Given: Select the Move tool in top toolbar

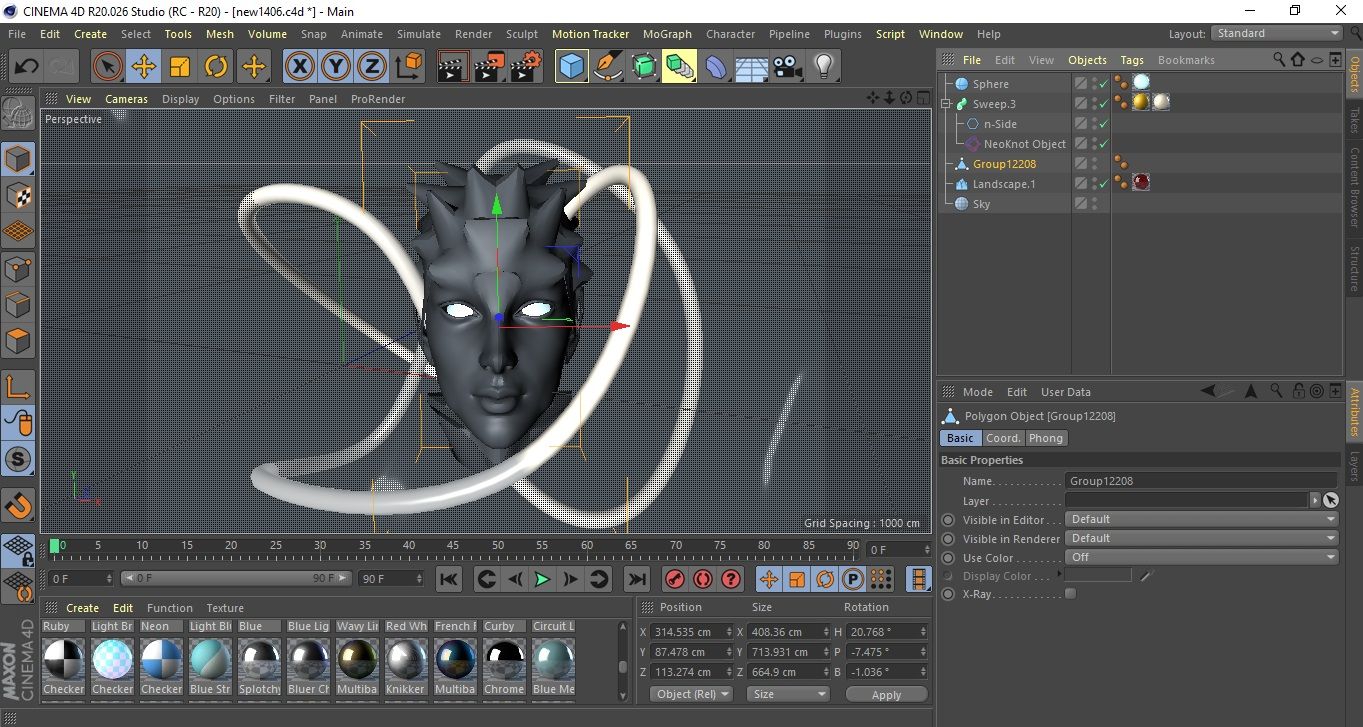Looking at the screenshot, I should (x=144, y=67).
